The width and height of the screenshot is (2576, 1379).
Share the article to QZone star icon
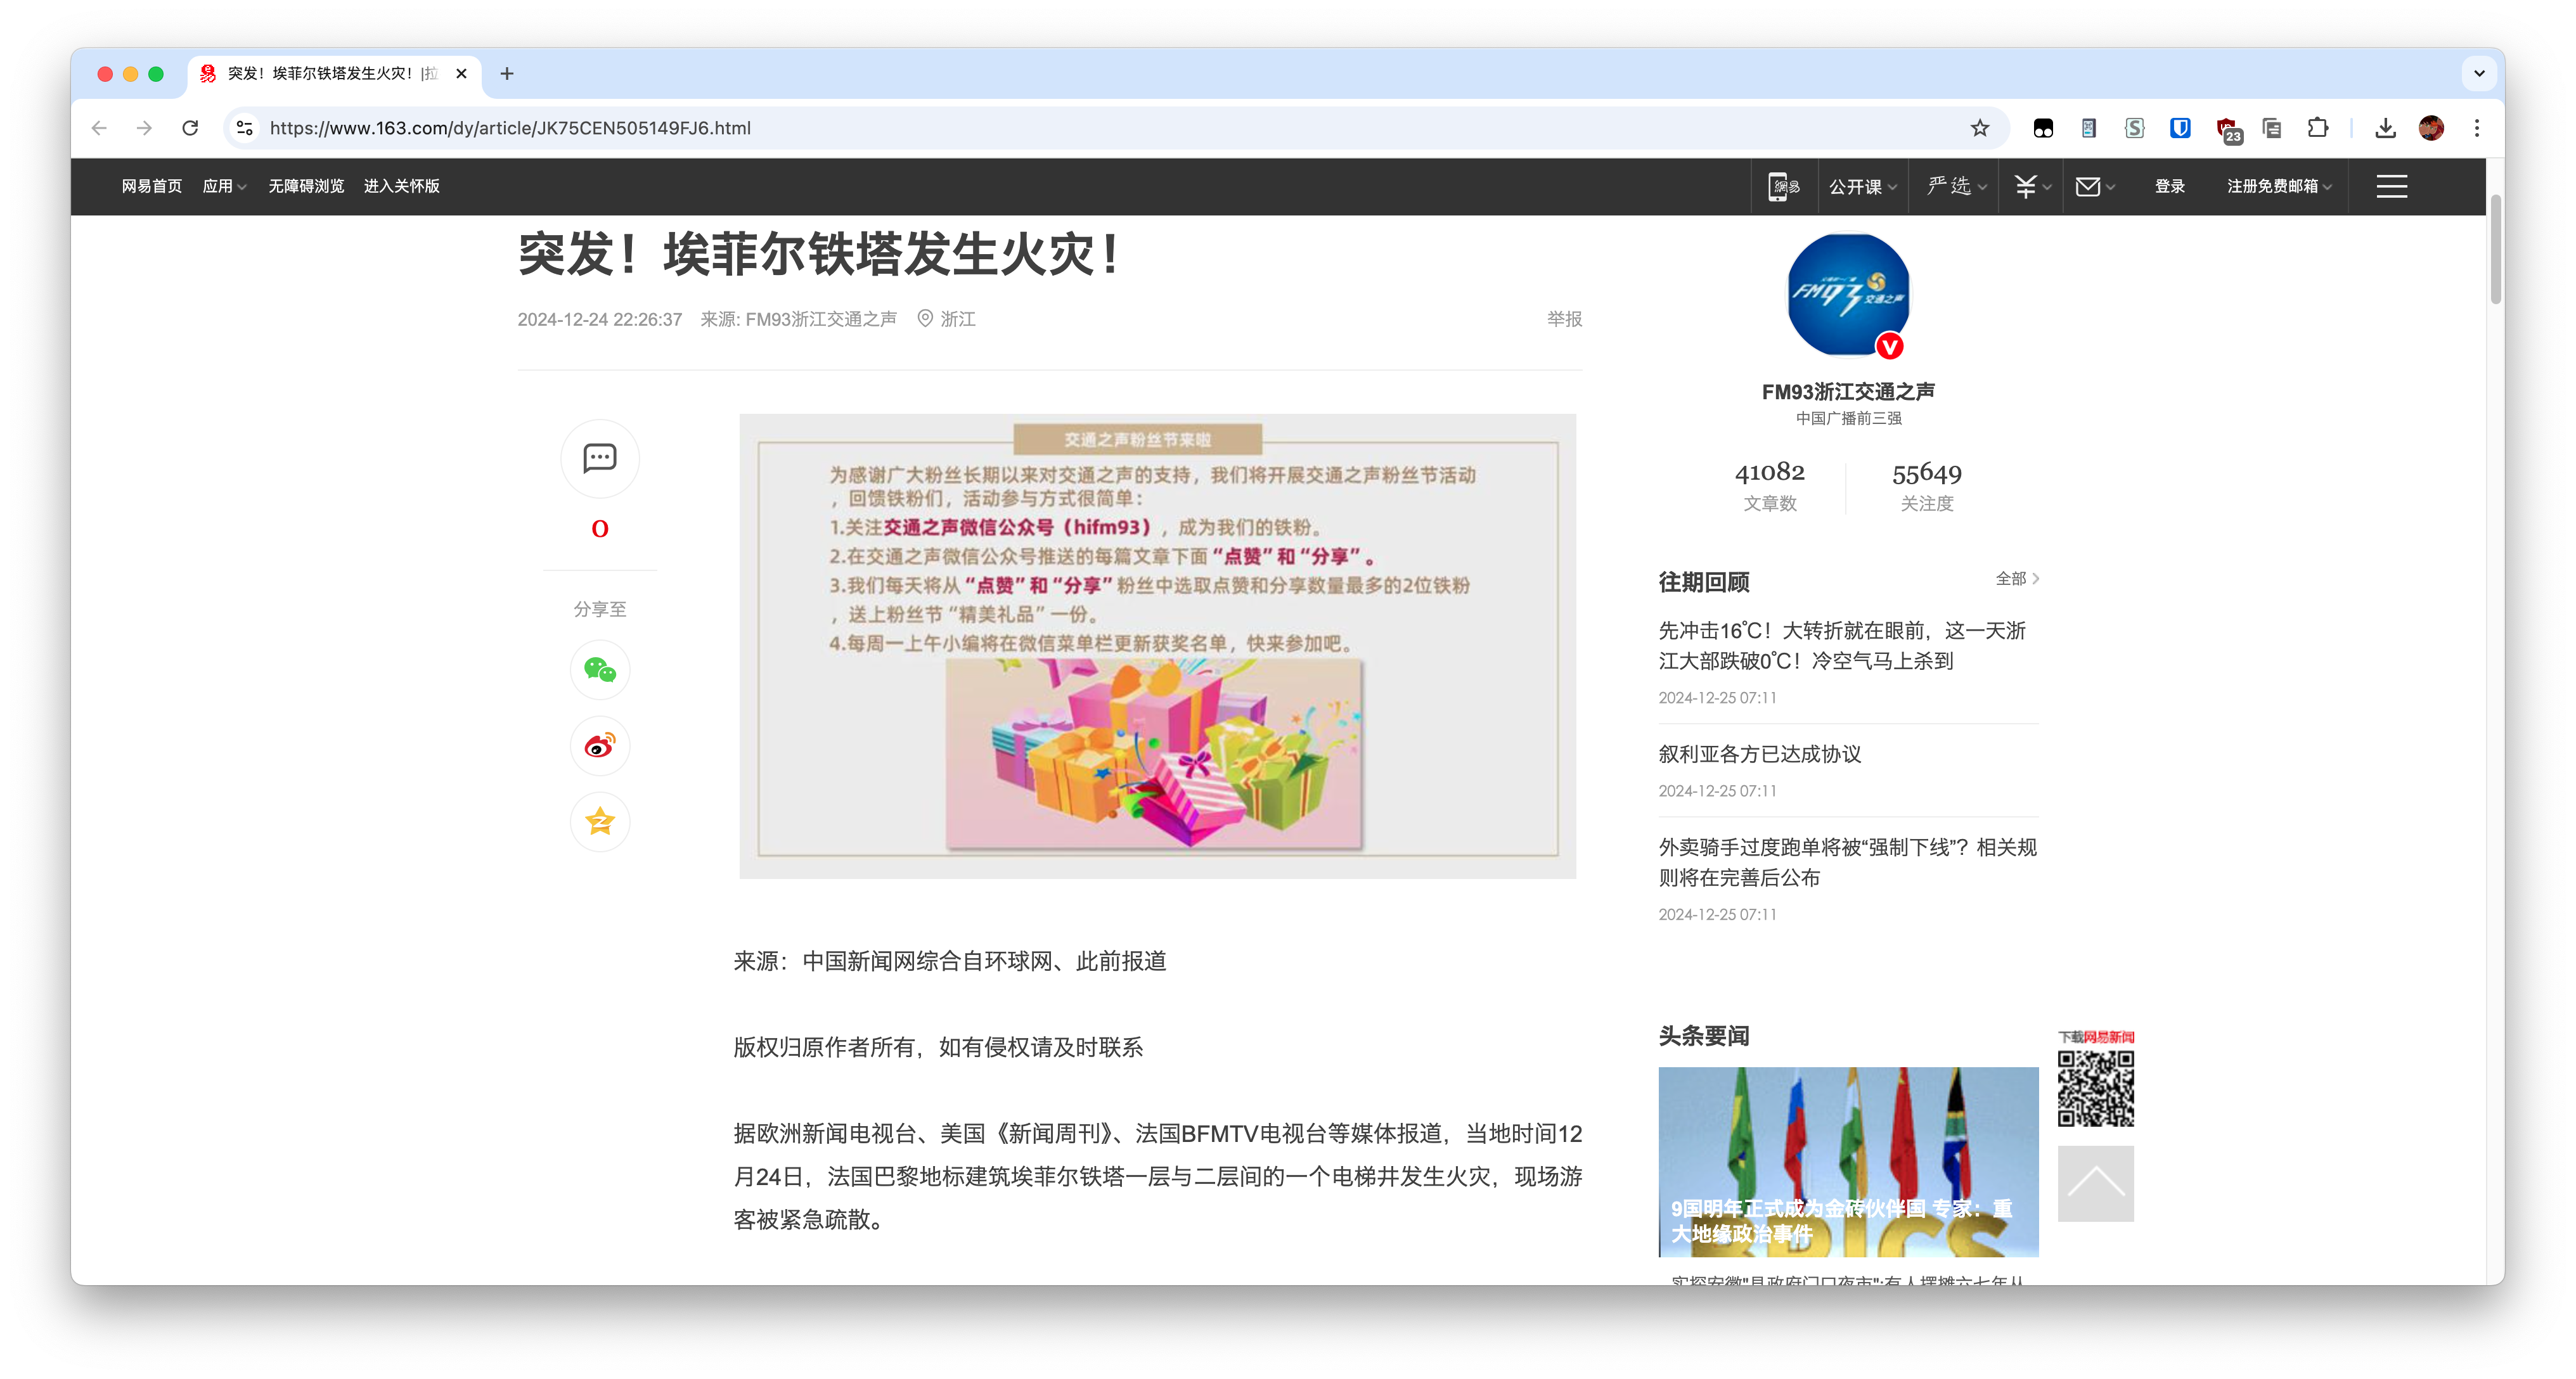(599, 821)
